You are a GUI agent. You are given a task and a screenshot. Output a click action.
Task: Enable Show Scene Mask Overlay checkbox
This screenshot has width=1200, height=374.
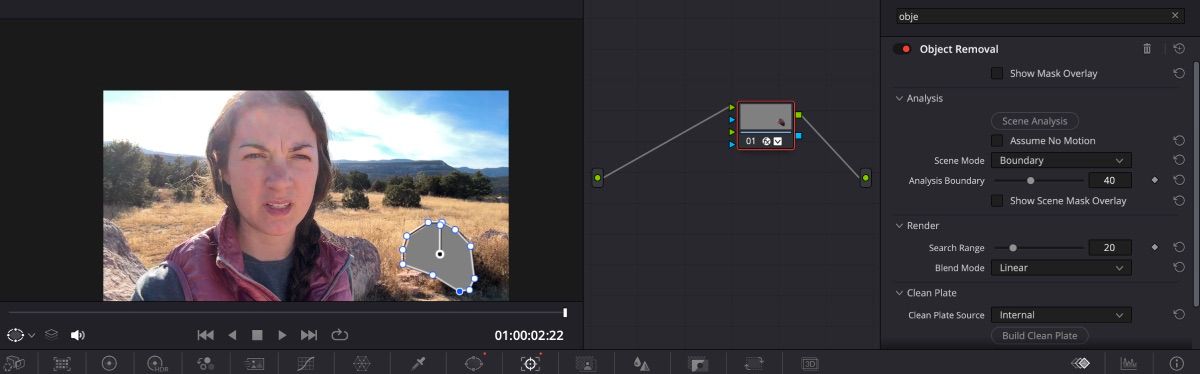pos(997,201)
